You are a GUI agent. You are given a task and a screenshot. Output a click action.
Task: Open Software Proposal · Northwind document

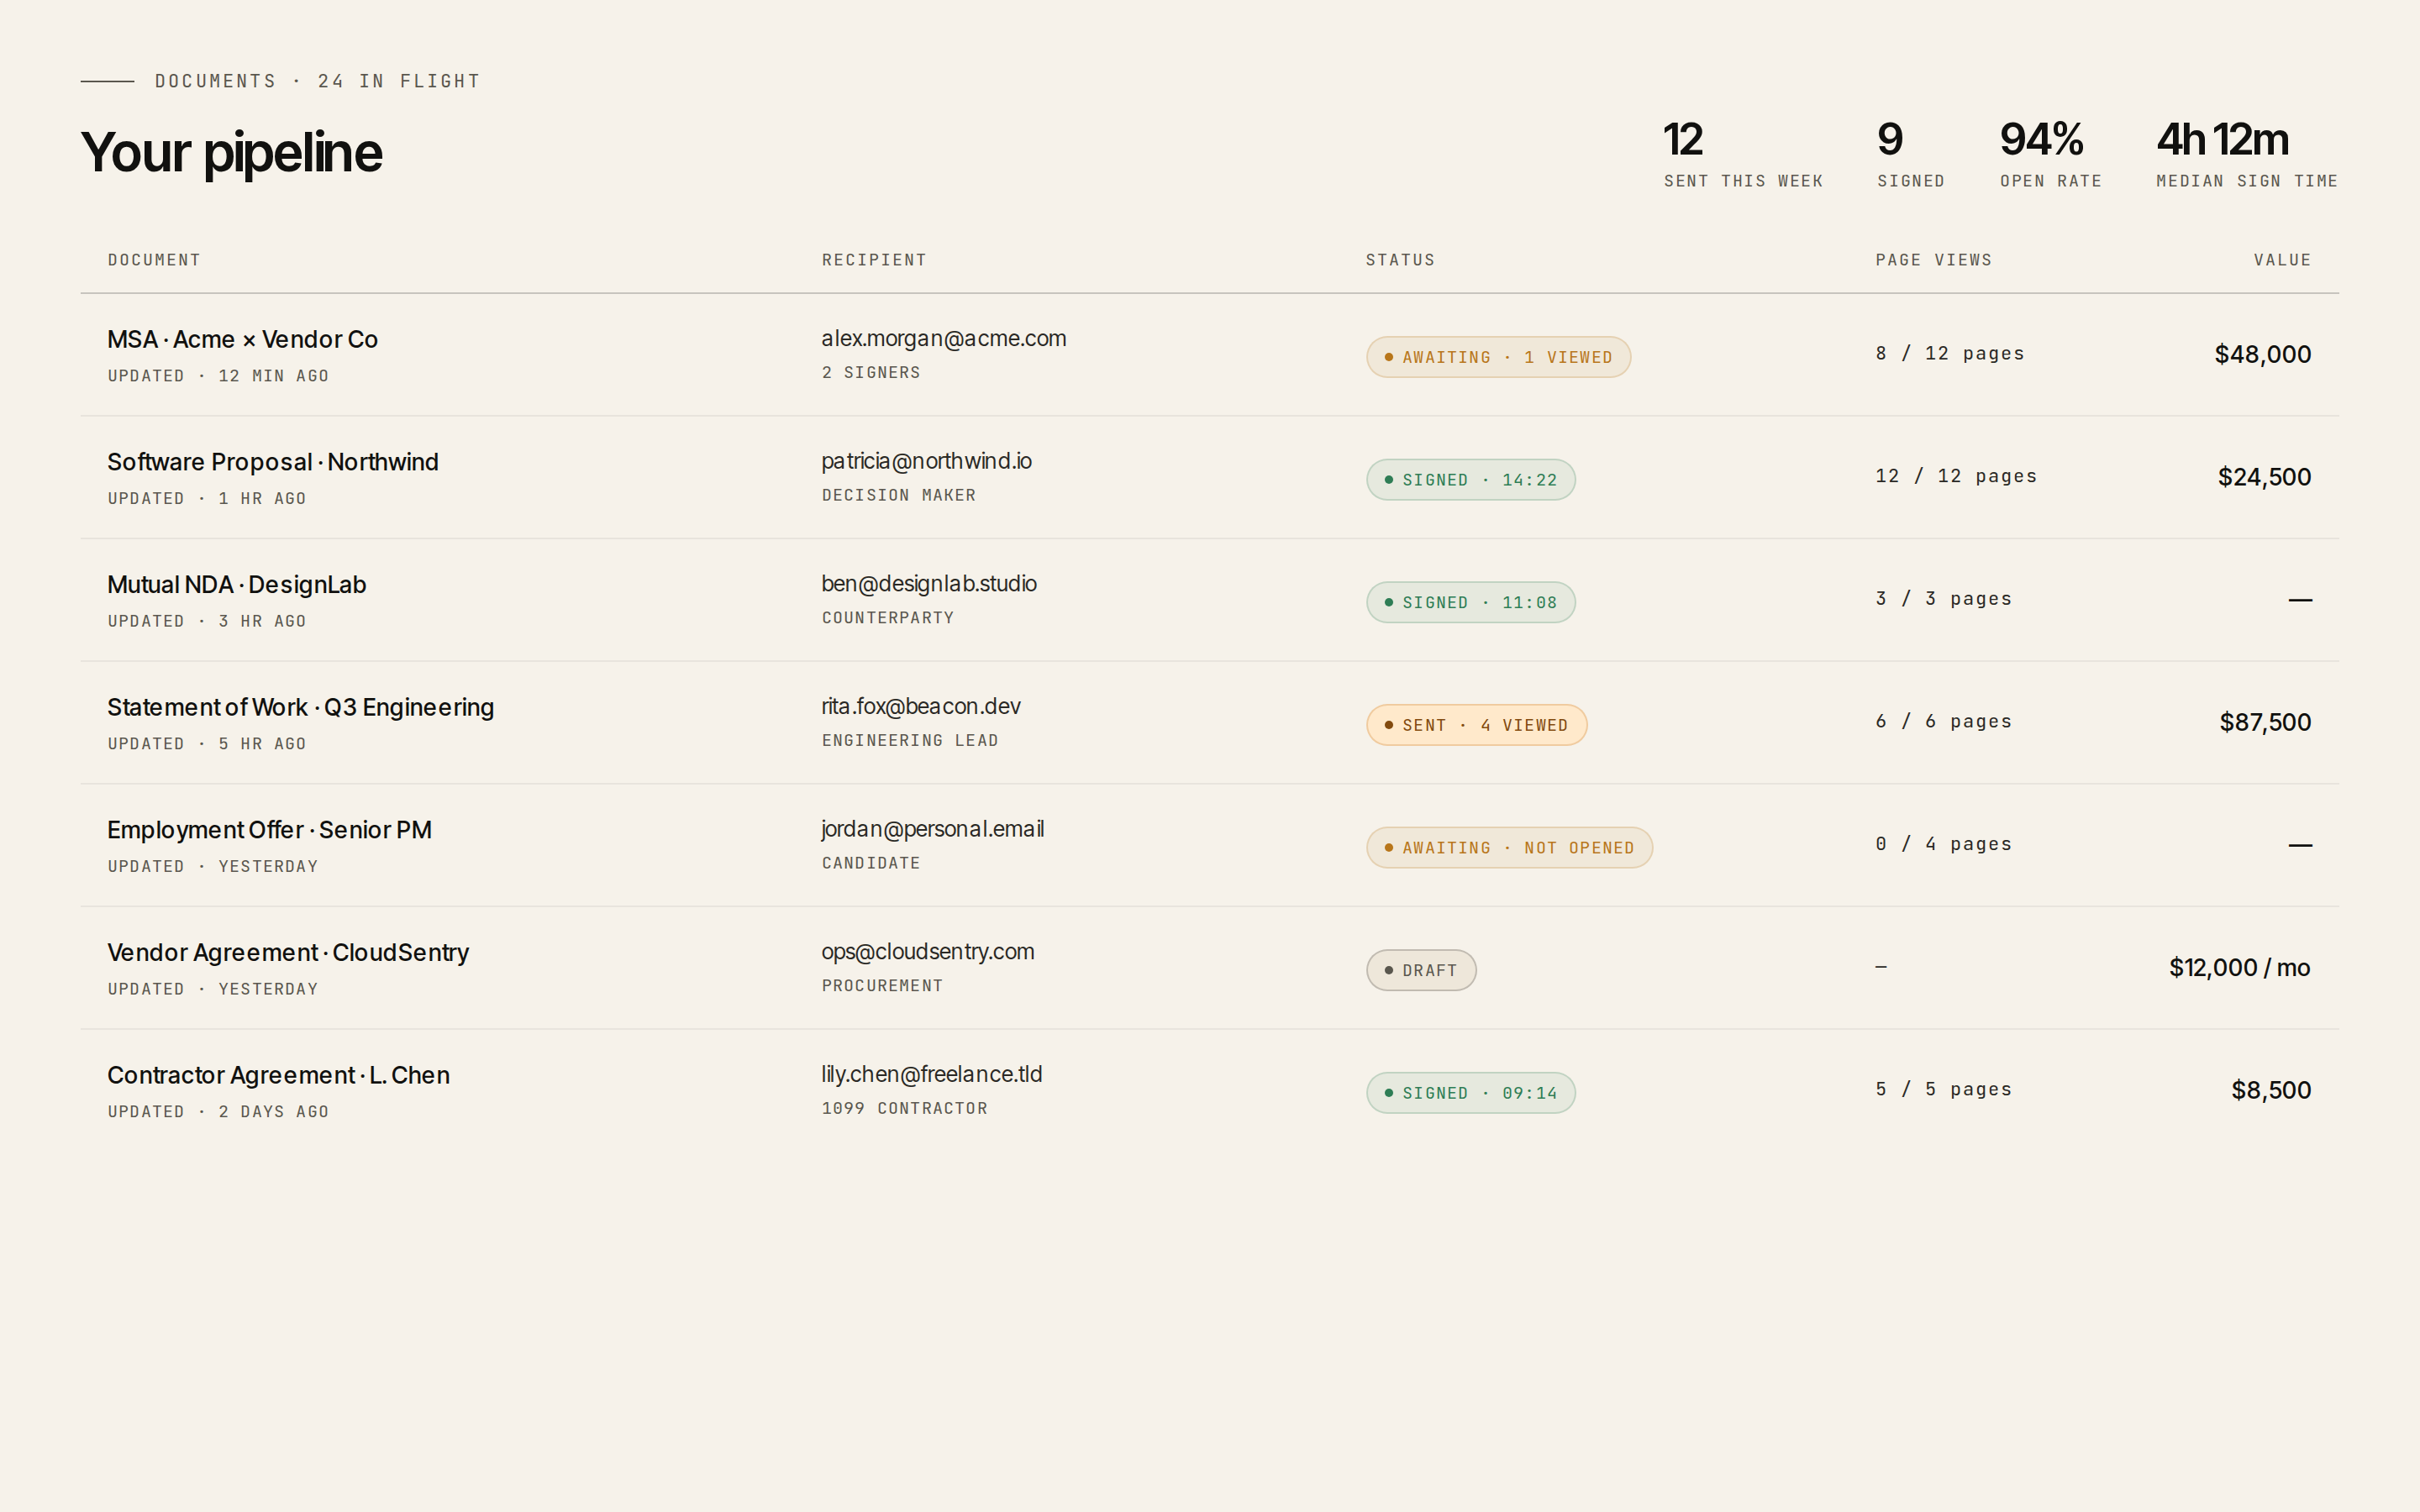[273, 462]
